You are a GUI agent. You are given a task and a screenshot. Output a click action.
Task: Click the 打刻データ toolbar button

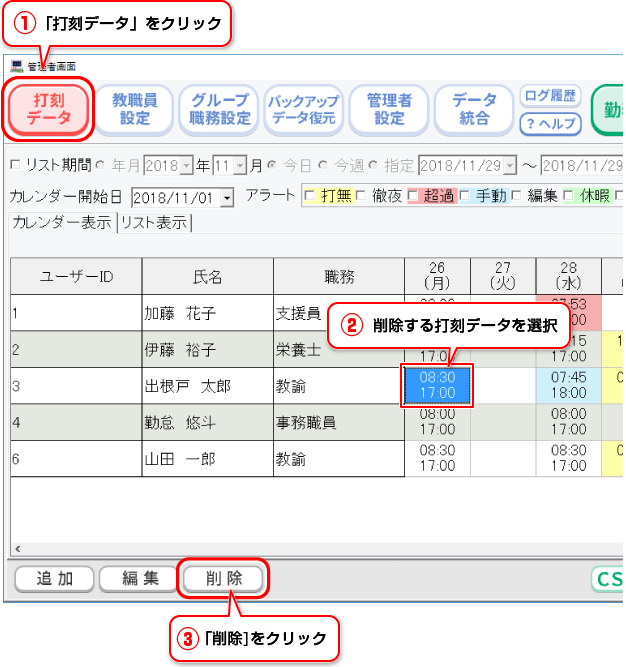(x=51, y=109)
